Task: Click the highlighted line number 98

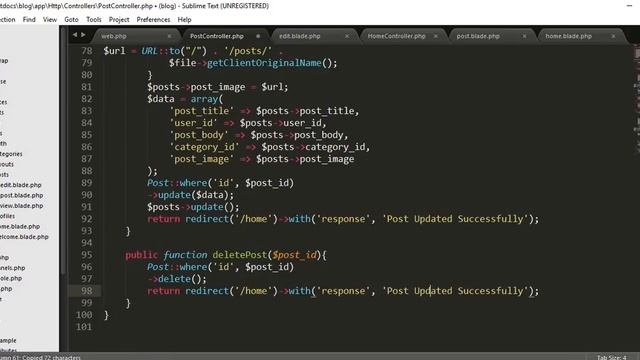Action: pos(87,291)
